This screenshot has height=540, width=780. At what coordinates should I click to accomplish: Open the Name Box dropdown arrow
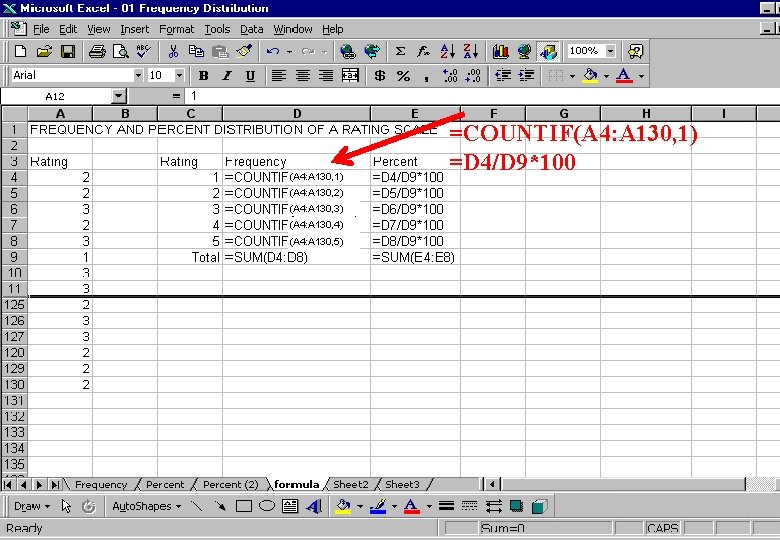(118, 96)
